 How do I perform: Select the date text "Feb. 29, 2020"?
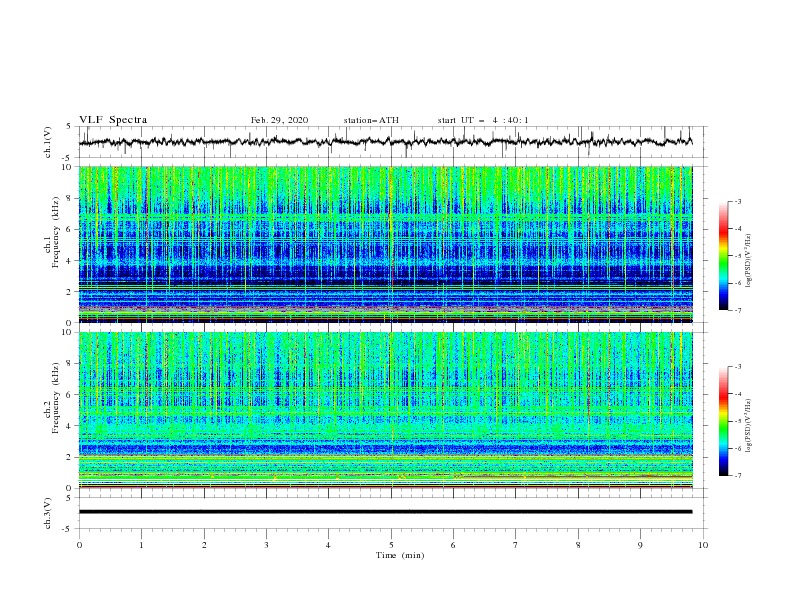pyautogui.click(x=279, y=120)
